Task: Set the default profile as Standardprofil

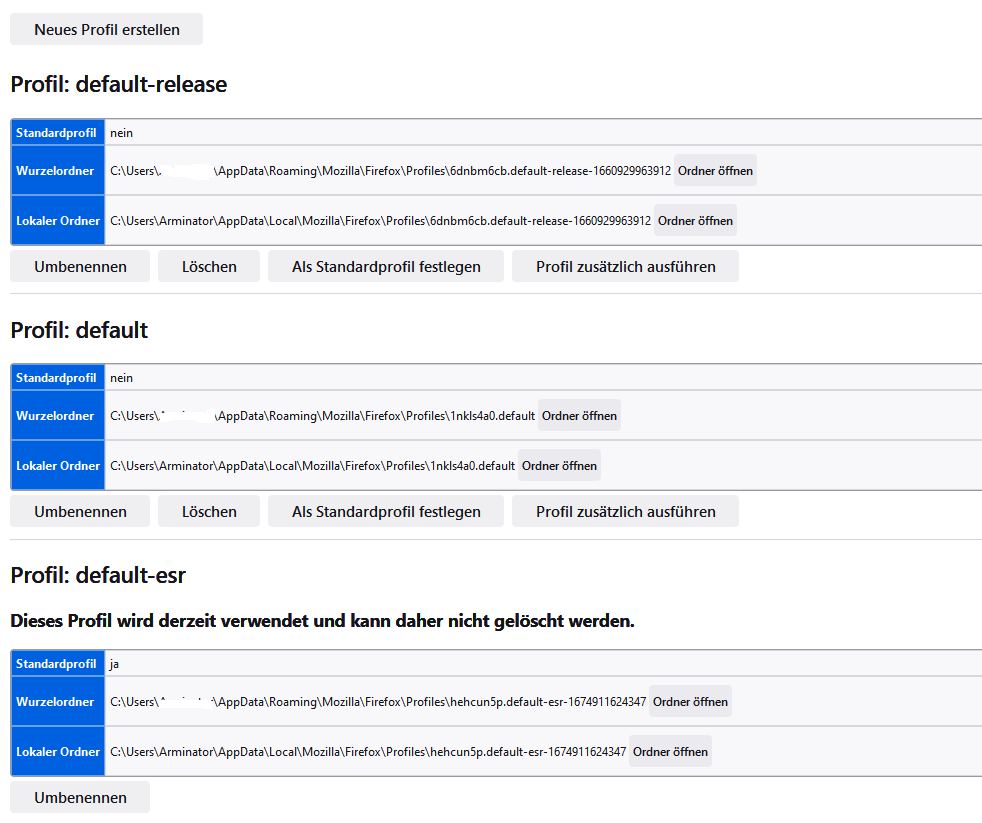Action: click(x=386, y=511)
